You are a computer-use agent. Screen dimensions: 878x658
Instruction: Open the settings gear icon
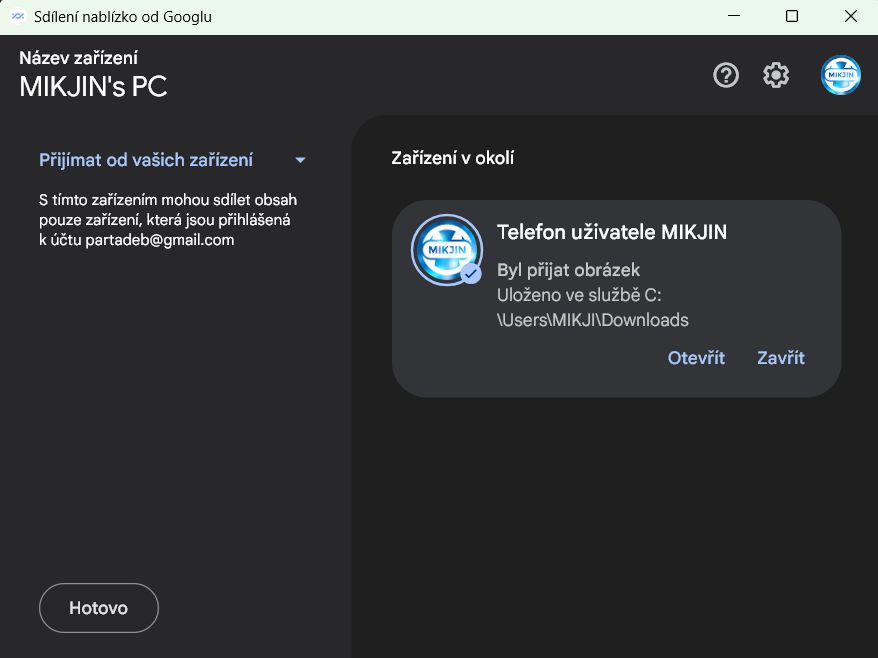(776, 75)
